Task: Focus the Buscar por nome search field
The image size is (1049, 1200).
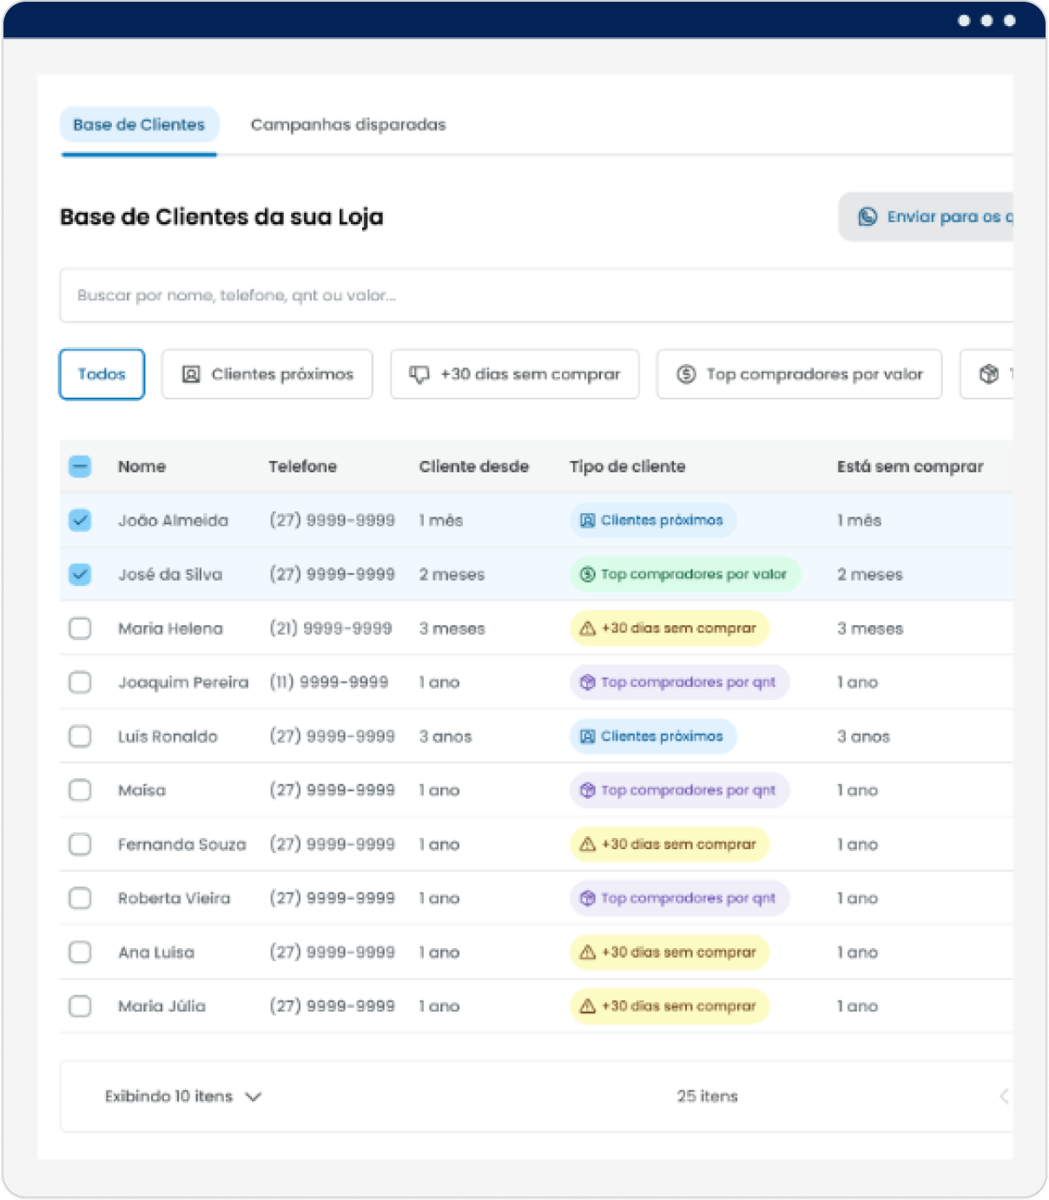Action: [536, 296]
